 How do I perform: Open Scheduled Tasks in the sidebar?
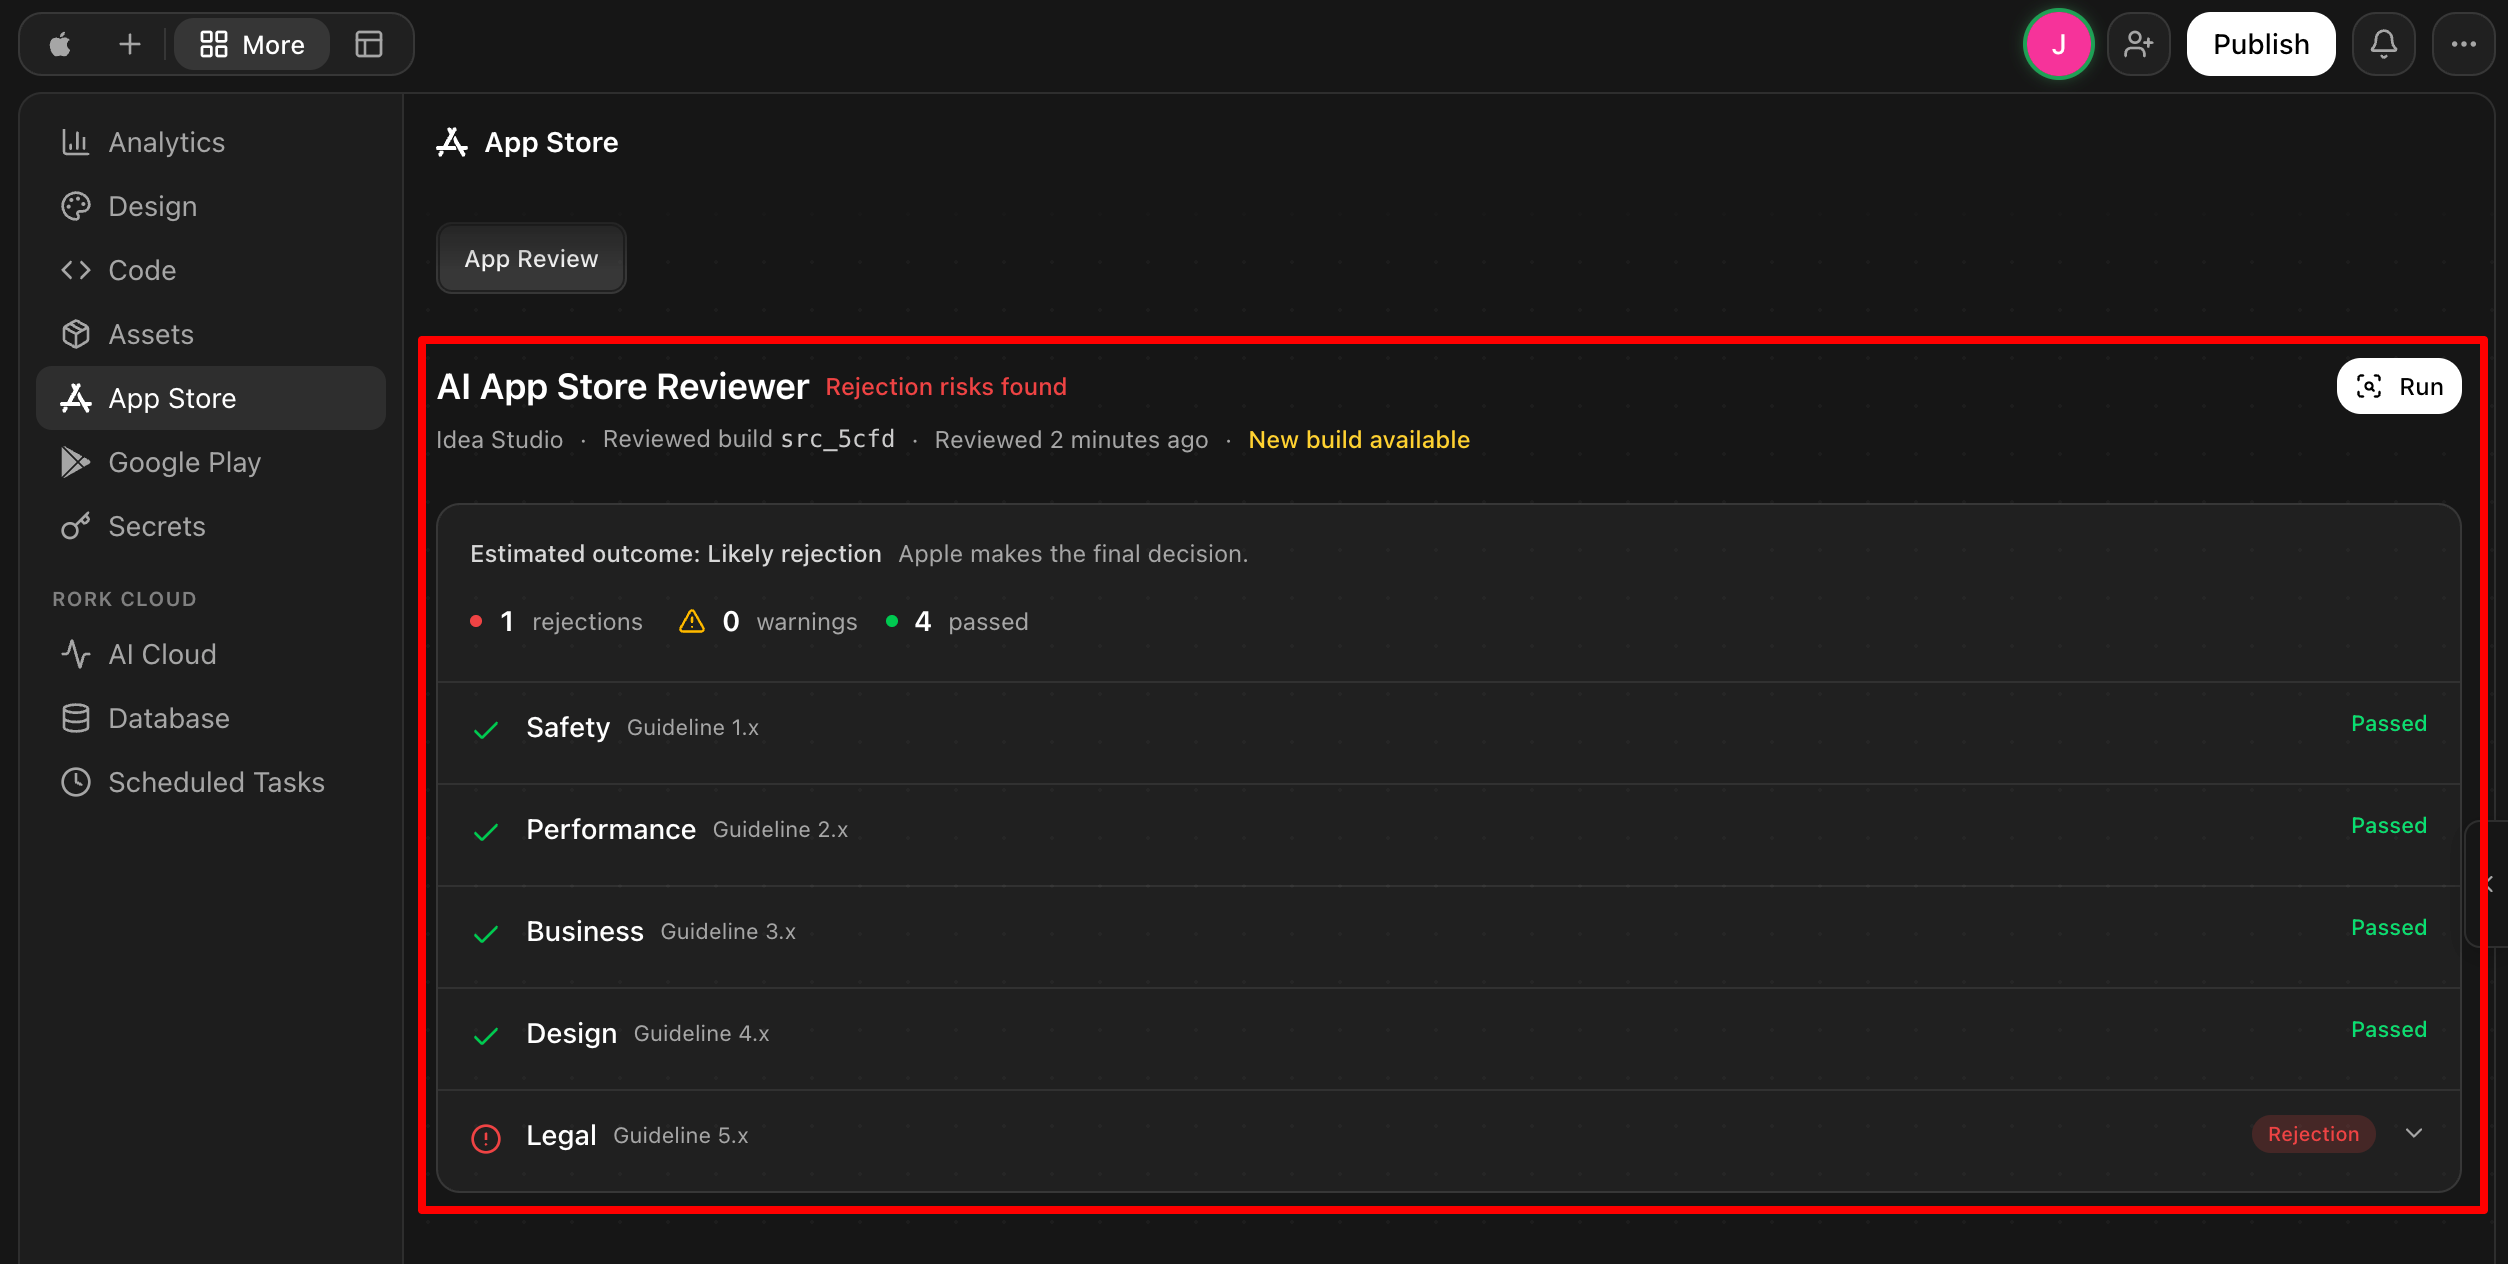tap(211, 782)
